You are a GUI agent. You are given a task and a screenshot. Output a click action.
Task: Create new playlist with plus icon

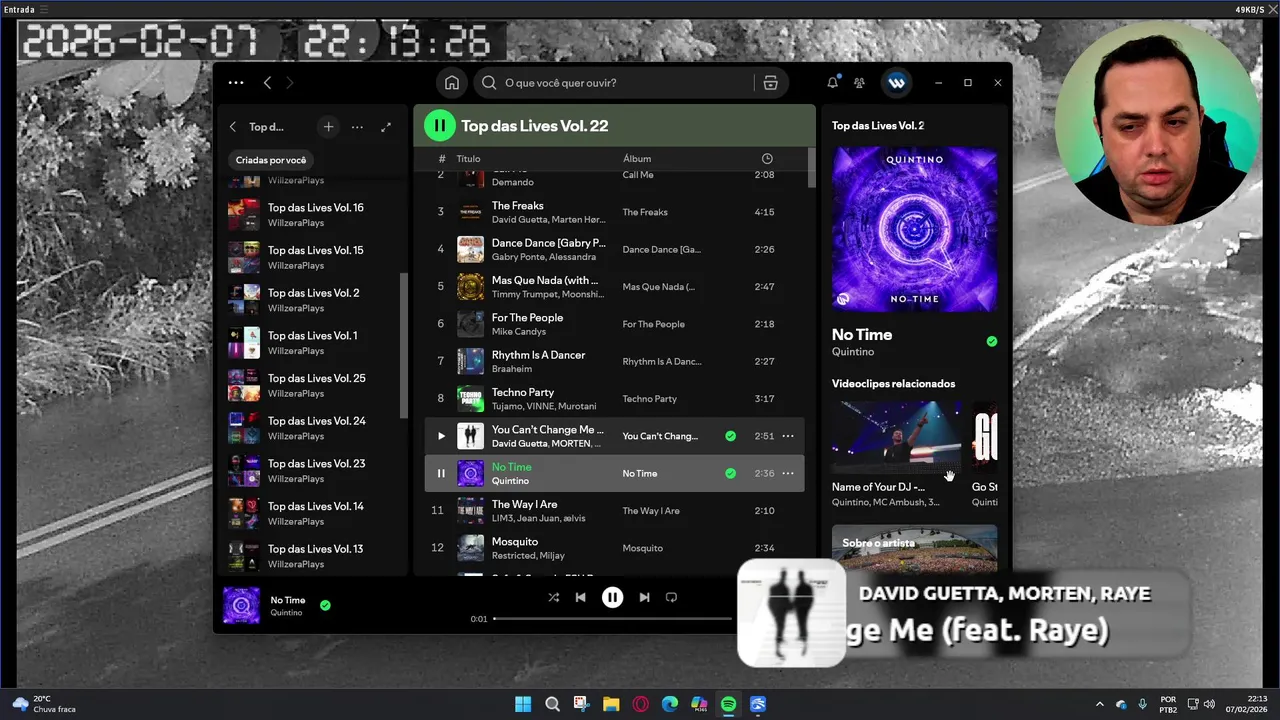(x=328, y=127)
